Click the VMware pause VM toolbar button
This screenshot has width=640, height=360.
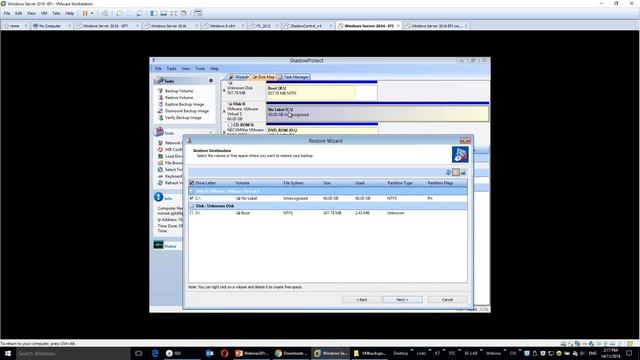coord(85,13)
